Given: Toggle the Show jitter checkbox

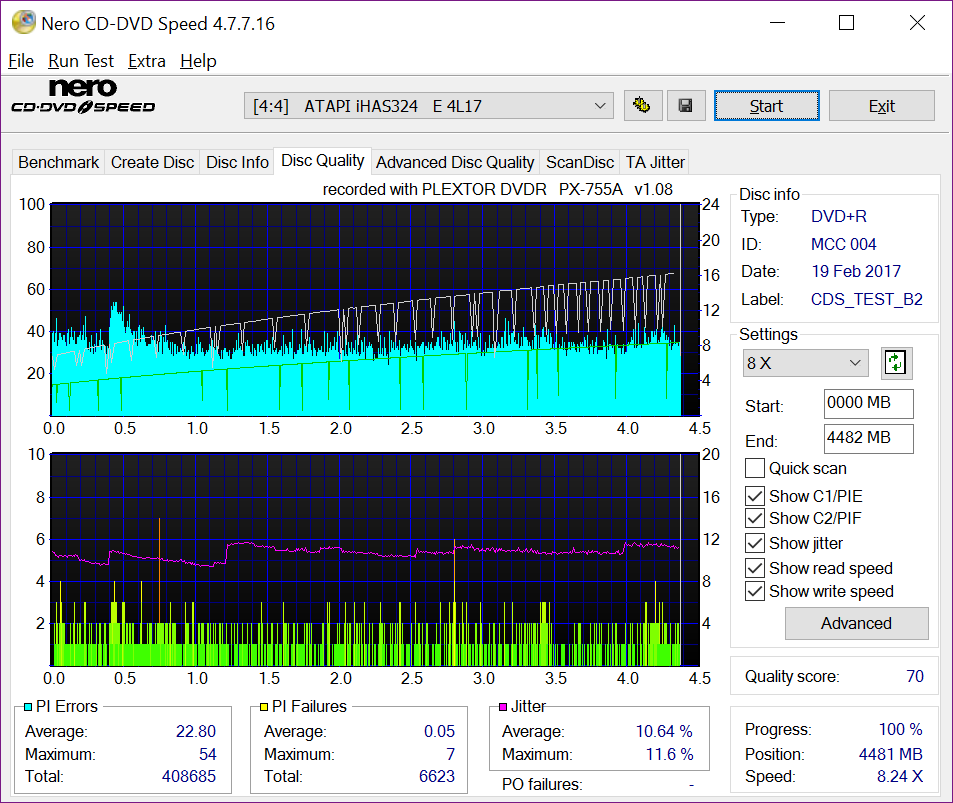Looking at the screenshot, I should pos(755,543).
